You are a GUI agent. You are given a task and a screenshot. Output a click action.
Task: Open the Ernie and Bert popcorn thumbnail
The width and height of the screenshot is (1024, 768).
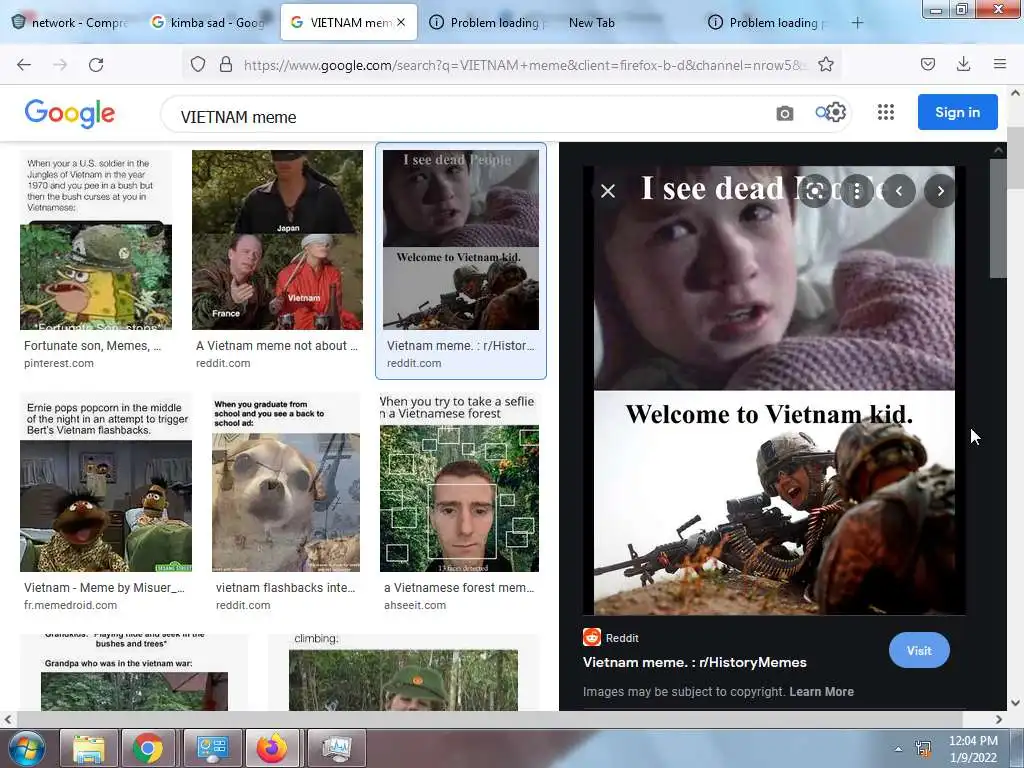(x=106, y=483)
